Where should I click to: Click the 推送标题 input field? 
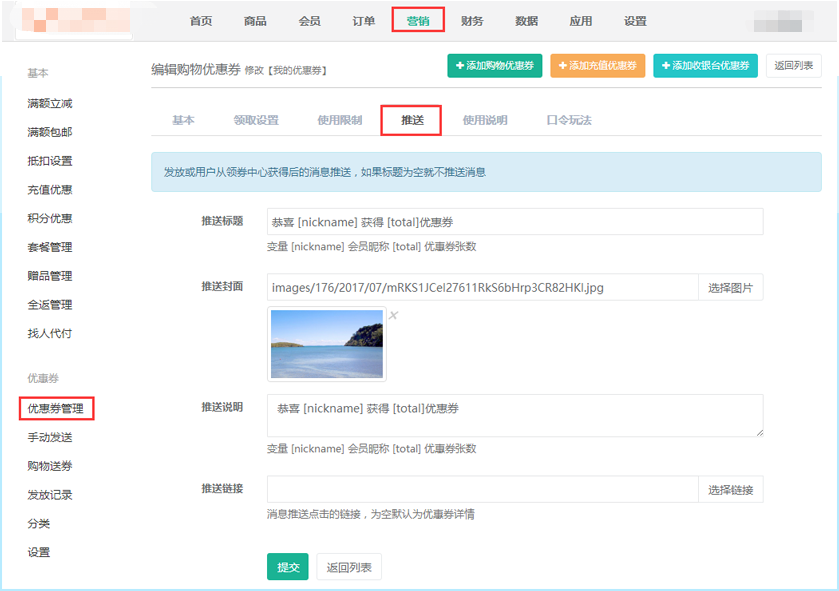515,222
